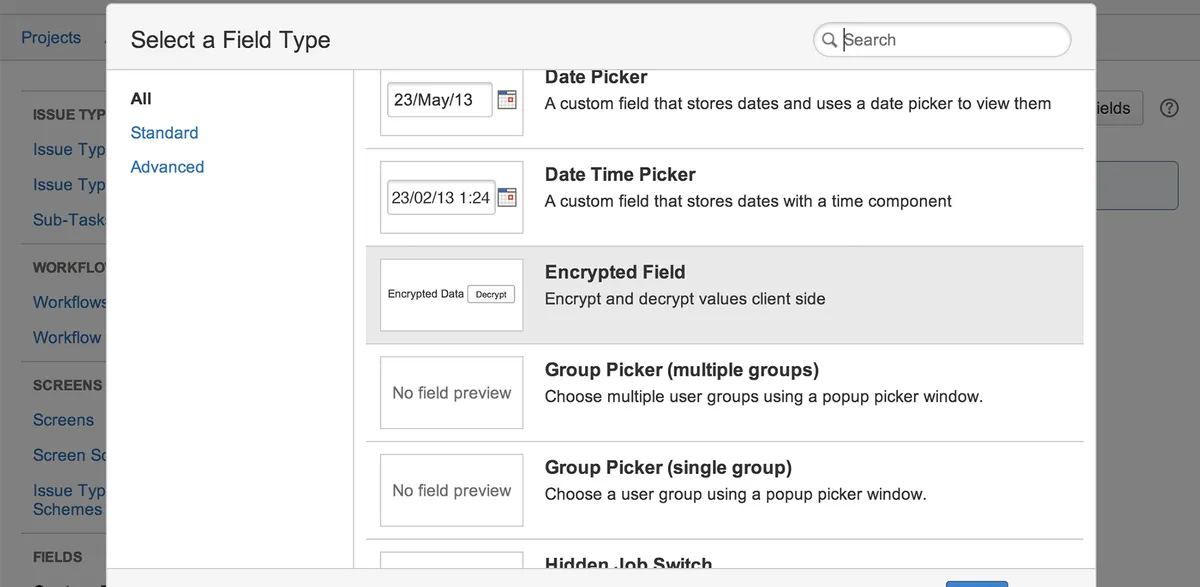The image size is (1200, 587).
Task: Select Group Picker (single group) type
Action: click(725, 490)
